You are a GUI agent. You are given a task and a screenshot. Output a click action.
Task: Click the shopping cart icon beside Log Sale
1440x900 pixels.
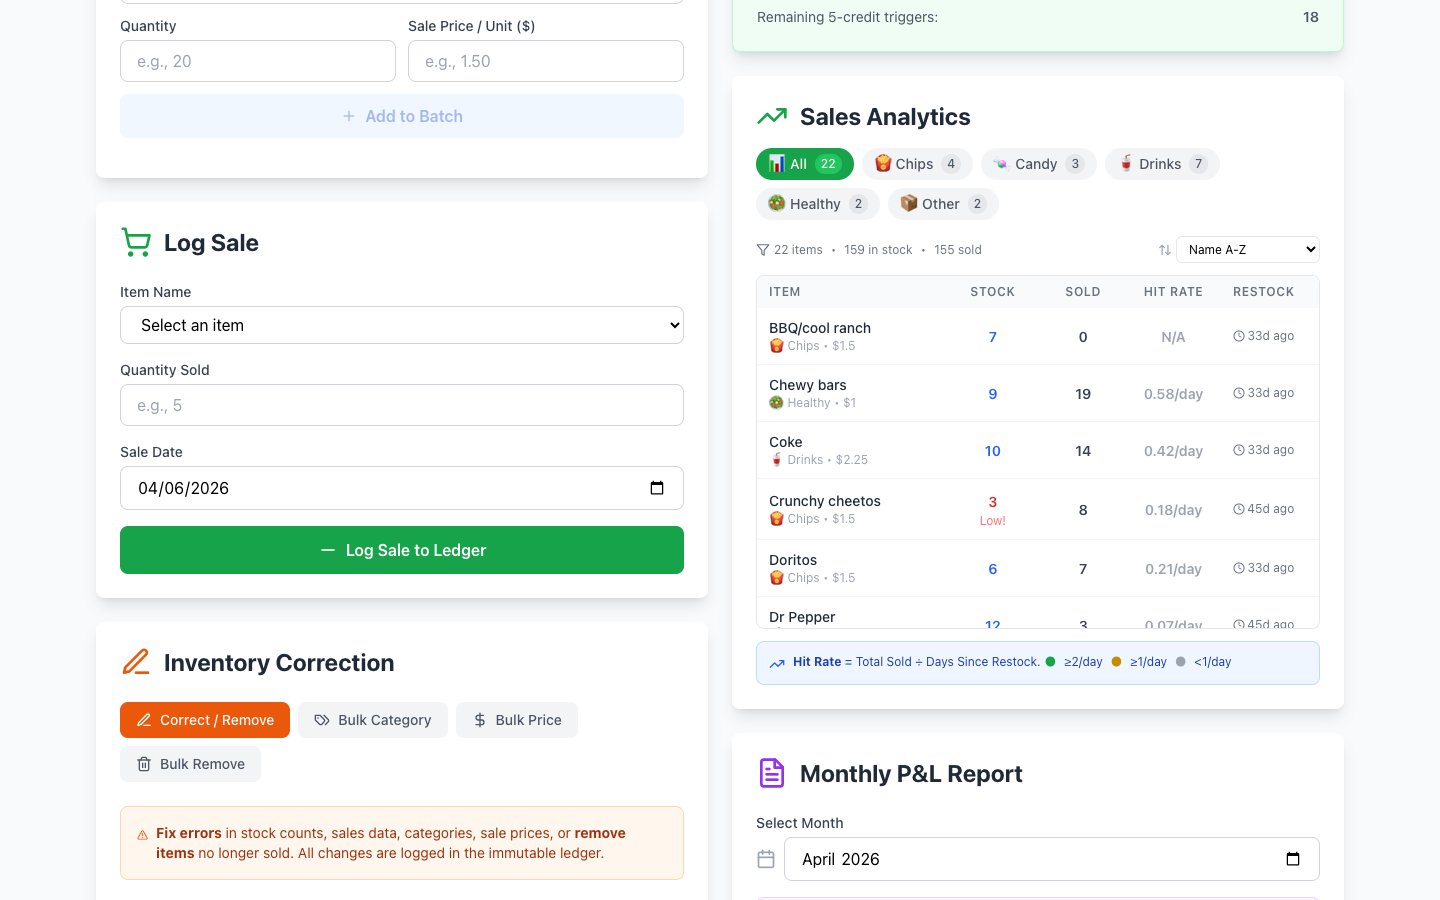click(x=136, y=243)
